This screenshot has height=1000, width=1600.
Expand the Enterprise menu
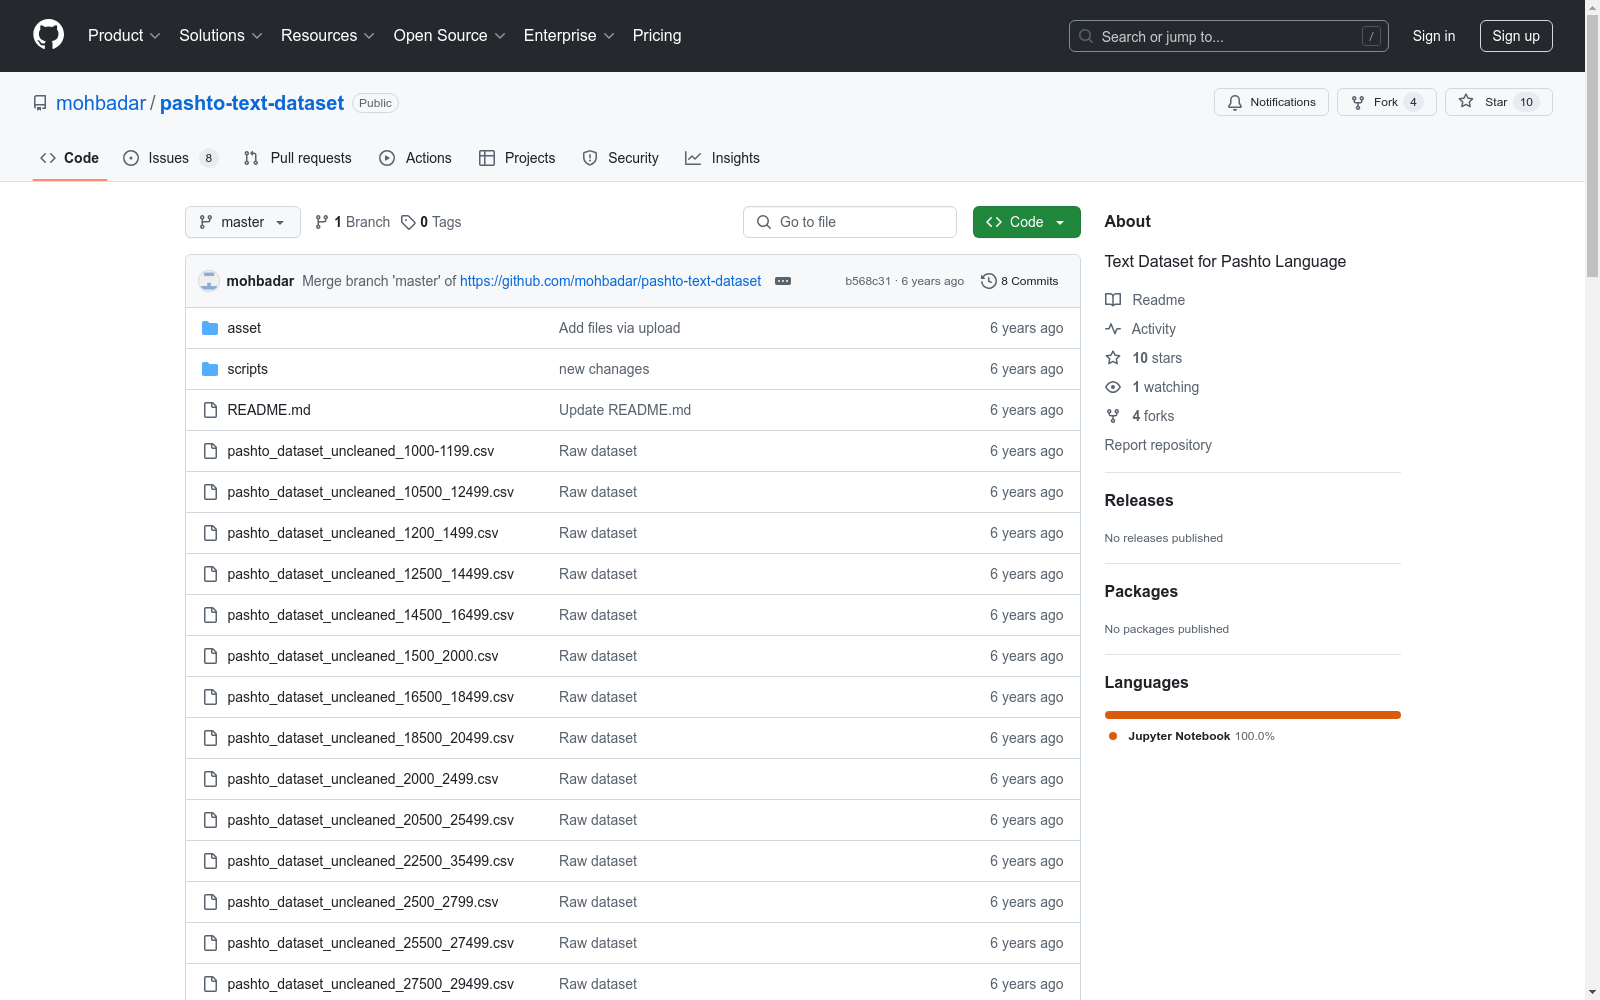click(x=569, y=36)
